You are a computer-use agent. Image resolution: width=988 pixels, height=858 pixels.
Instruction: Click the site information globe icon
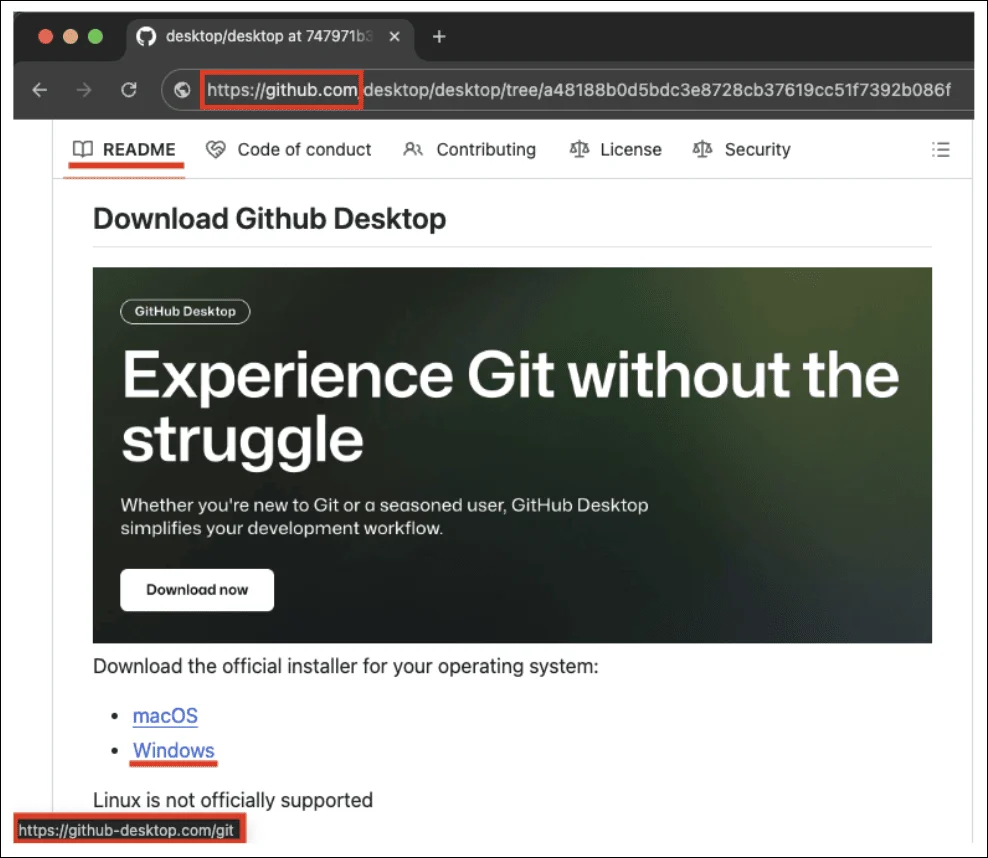182,89
